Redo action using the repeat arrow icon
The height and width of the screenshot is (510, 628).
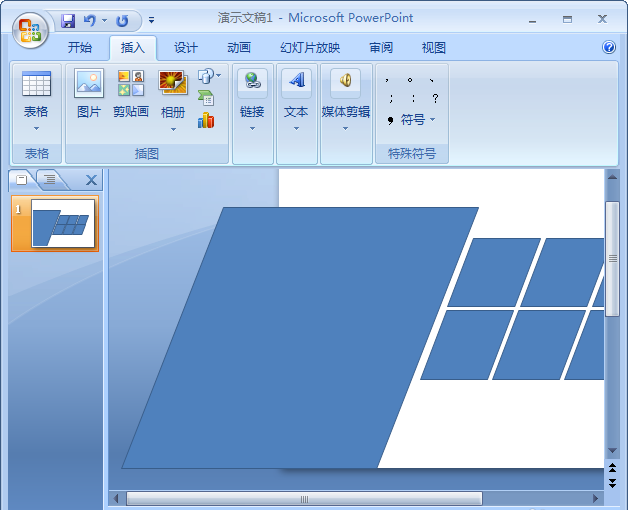point(122,20)
